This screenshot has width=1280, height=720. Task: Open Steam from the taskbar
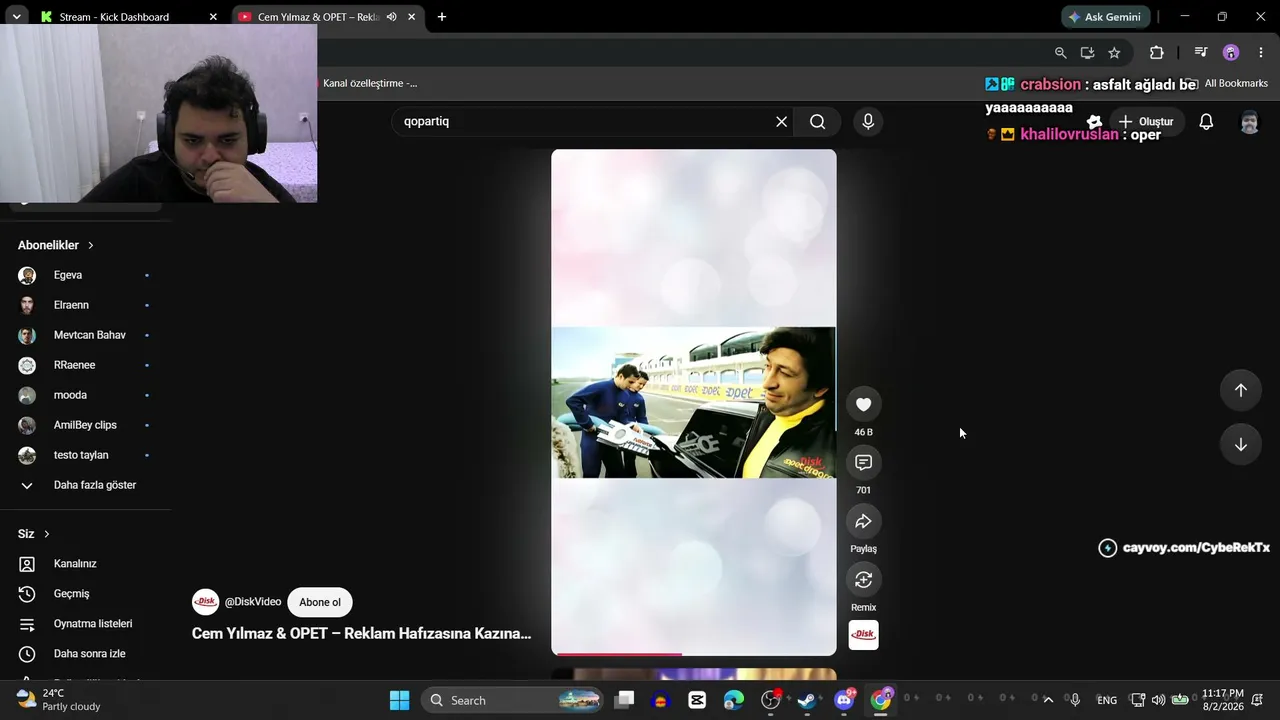click(807, 700)
